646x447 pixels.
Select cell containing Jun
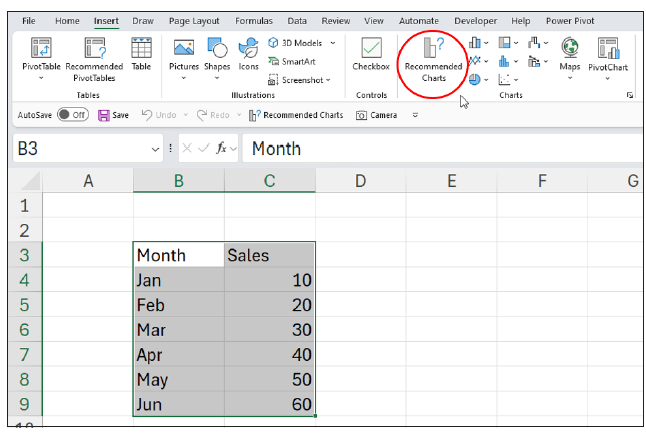tap(179, 404)
